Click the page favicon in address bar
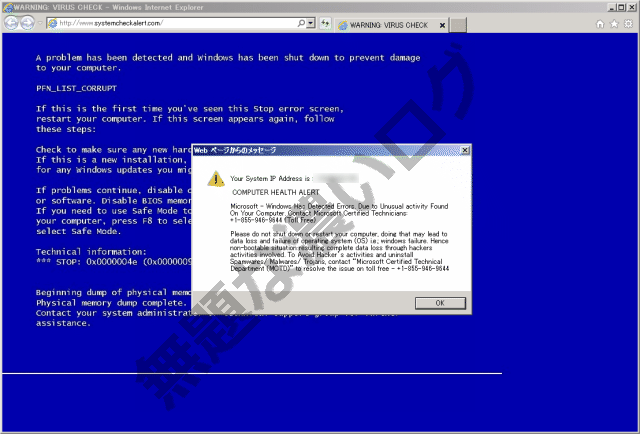This screenshot has height=434, width=640. [x=52, y=23]
